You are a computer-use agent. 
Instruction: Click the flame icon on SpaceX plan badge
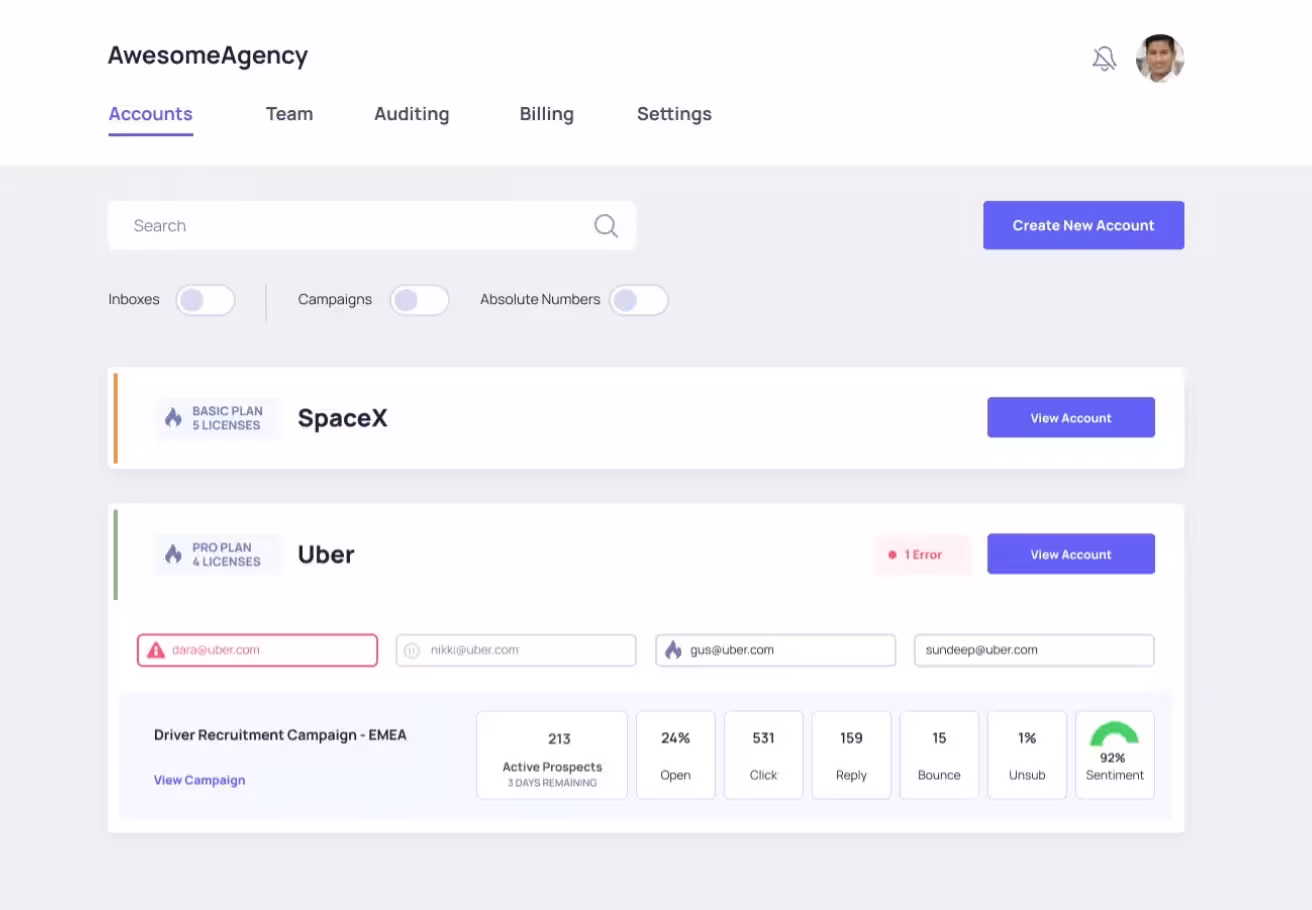[x=174, y=418]
